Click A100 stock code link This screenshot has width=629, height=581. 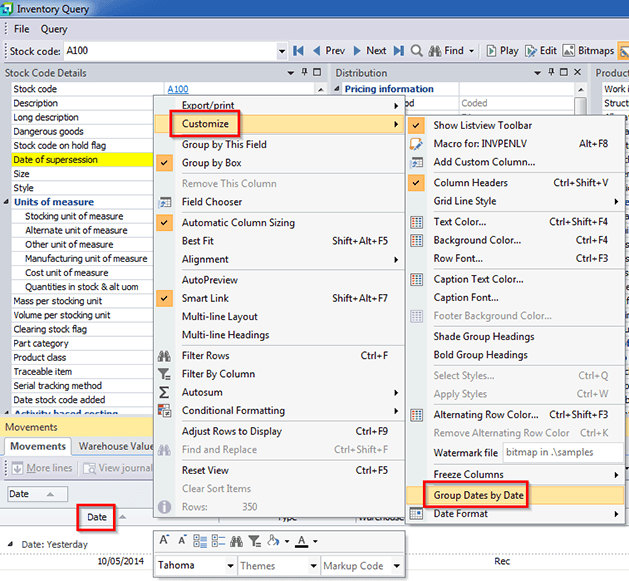178,89
